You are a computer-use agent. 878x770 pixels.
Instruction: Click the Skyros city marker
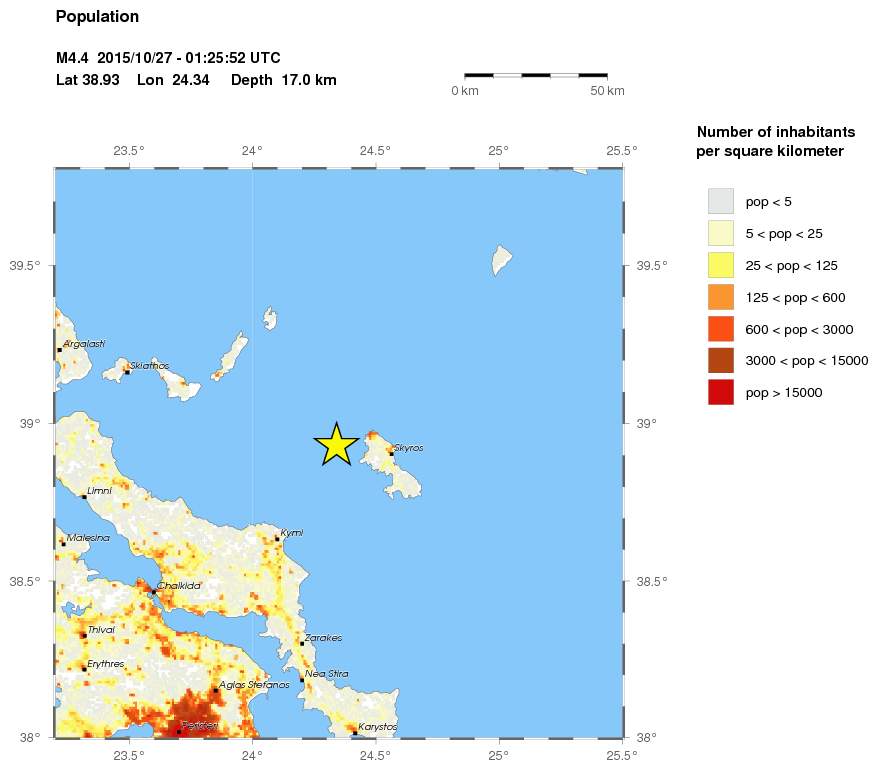(391, 454)
